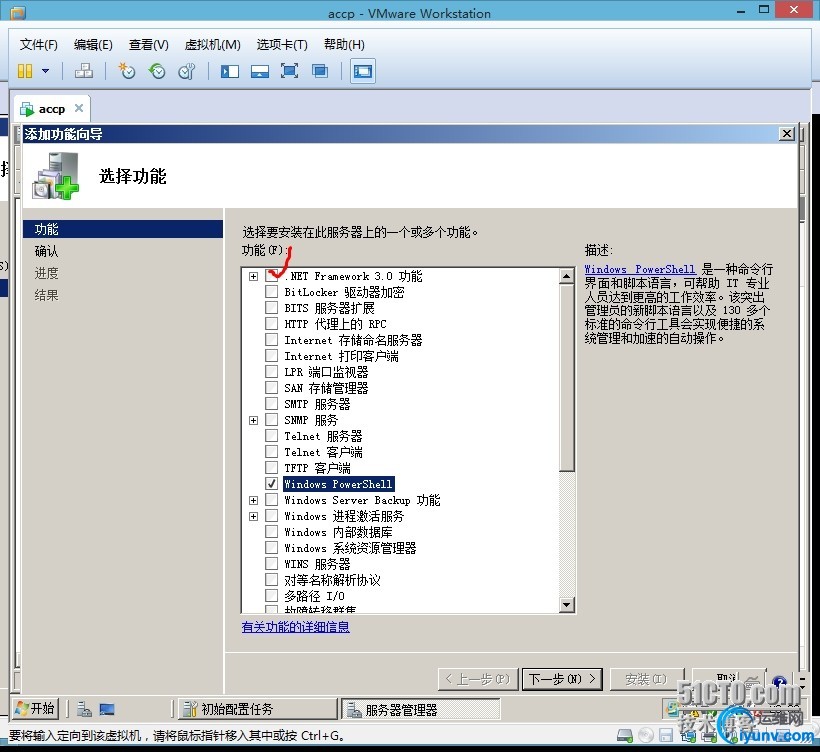Check the WINS 服务器 checkbox
820x752 pixels.
point(271,564)
